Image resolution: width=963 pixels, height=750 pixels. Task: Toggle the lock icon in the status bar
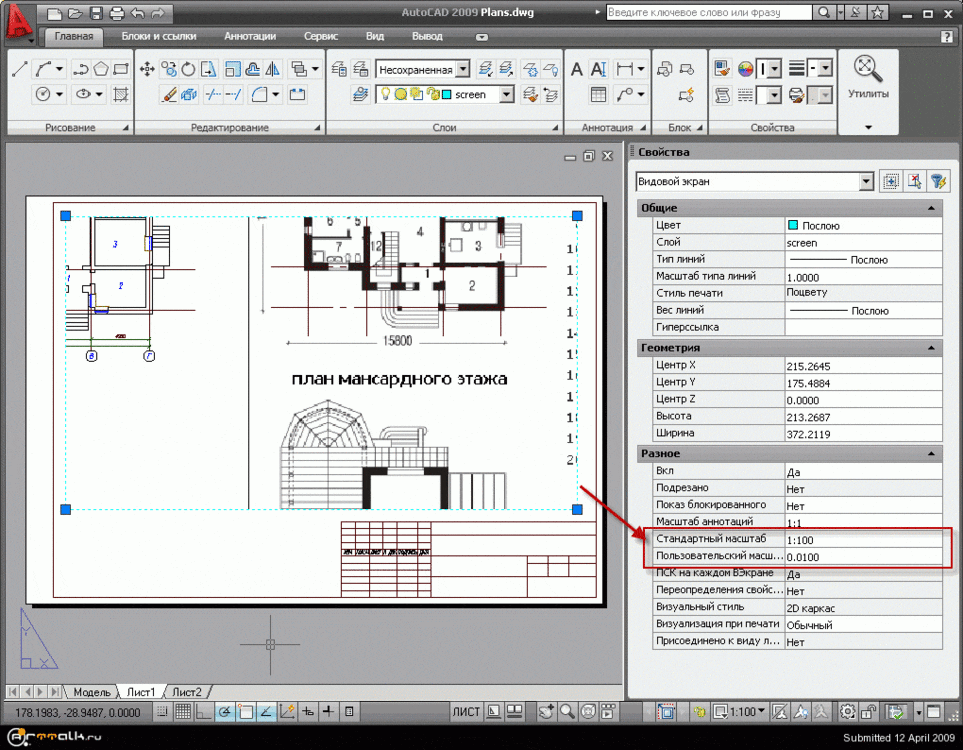(x=870, y=712)
